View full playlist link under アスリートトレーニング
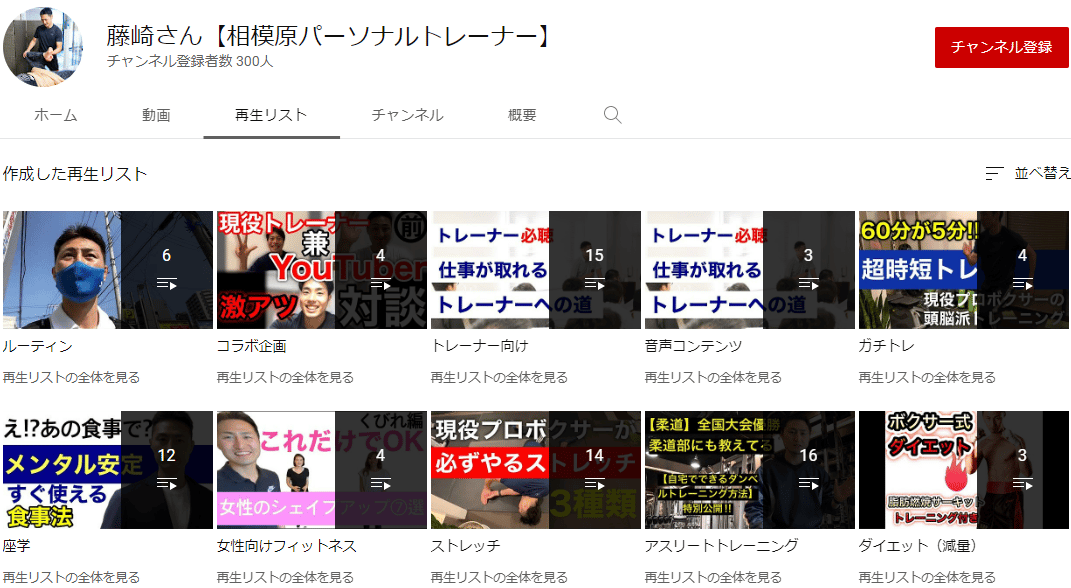1071x588 pixels. [x=713, y=577]
